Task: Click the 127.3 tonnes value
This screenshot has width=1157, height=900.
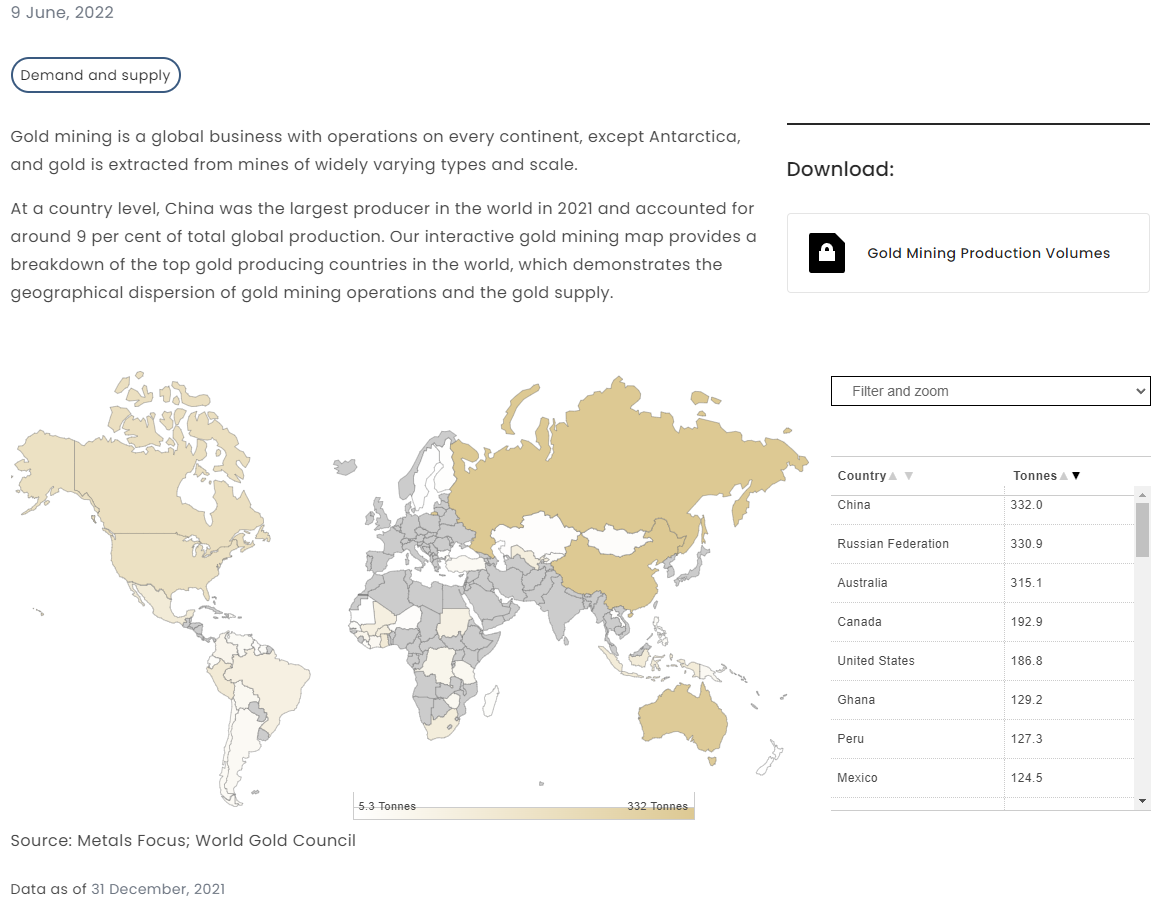Action: [x=1026, y=738]
